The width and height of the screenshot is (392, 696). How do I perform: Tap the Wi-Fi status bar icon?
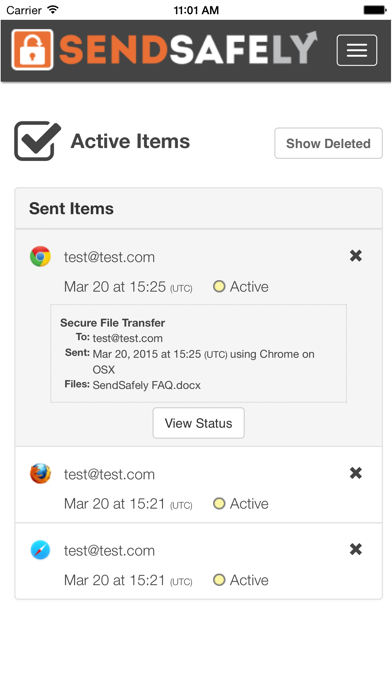click(53, 9)
